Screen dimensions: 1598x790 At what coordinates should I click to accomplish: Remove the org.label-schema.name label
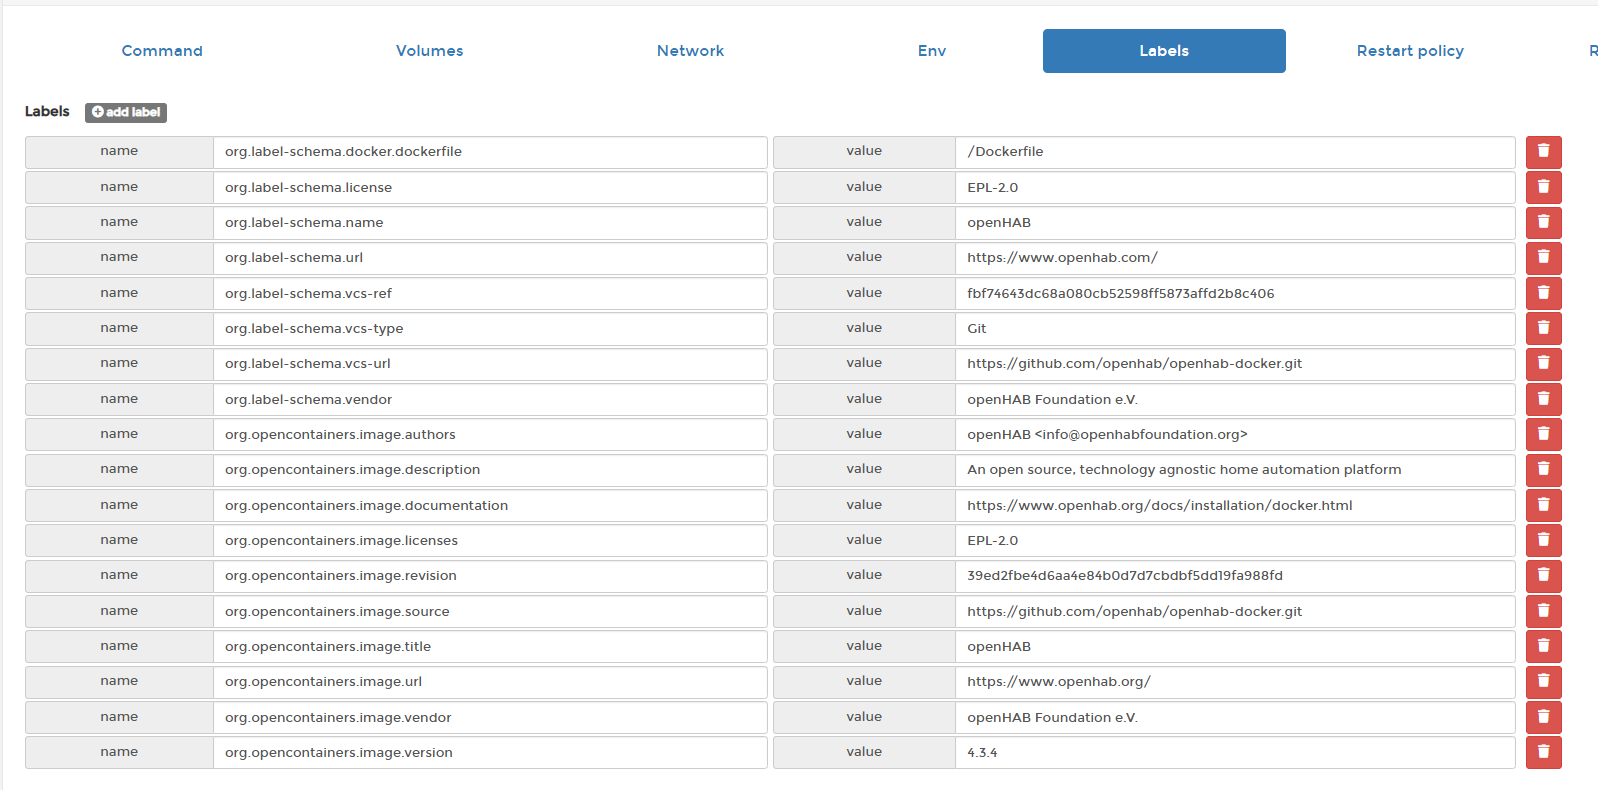(x=1543, y=222)
